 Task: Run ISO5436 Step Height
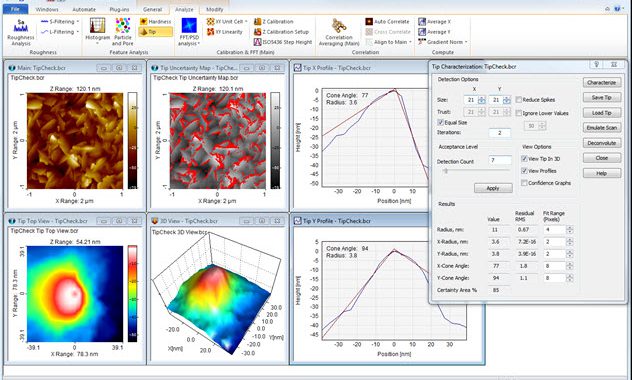pos(283,42)
